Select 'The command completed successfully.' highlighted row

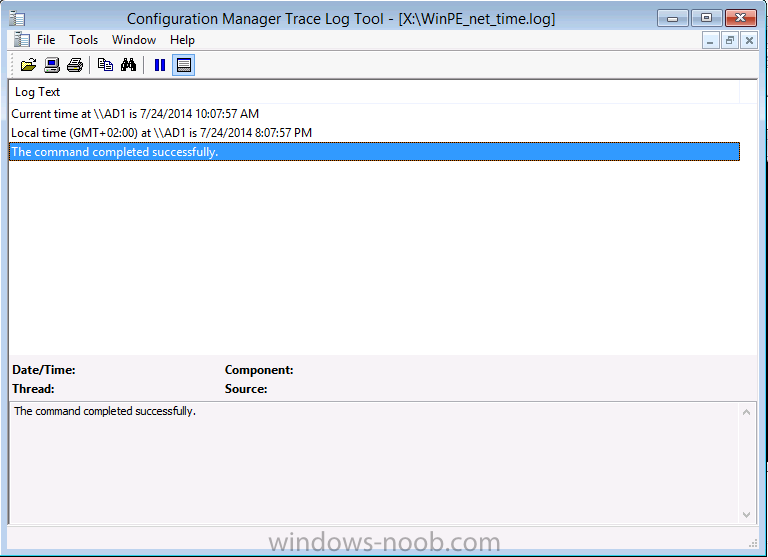pyautogui.click(x=374, y=152)
